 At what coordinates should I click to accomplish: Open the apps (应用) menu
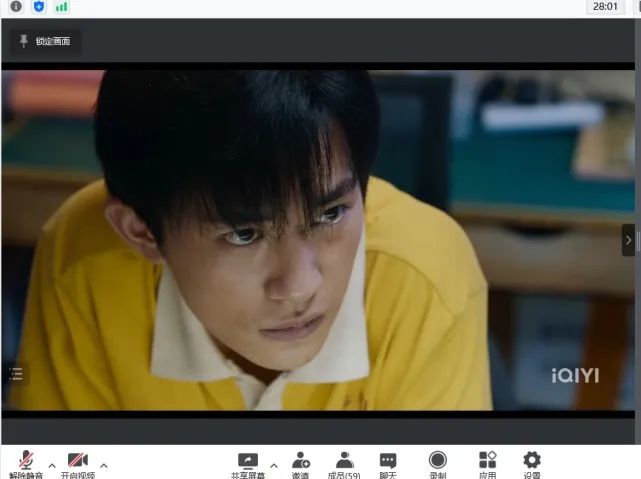[487, 461]
